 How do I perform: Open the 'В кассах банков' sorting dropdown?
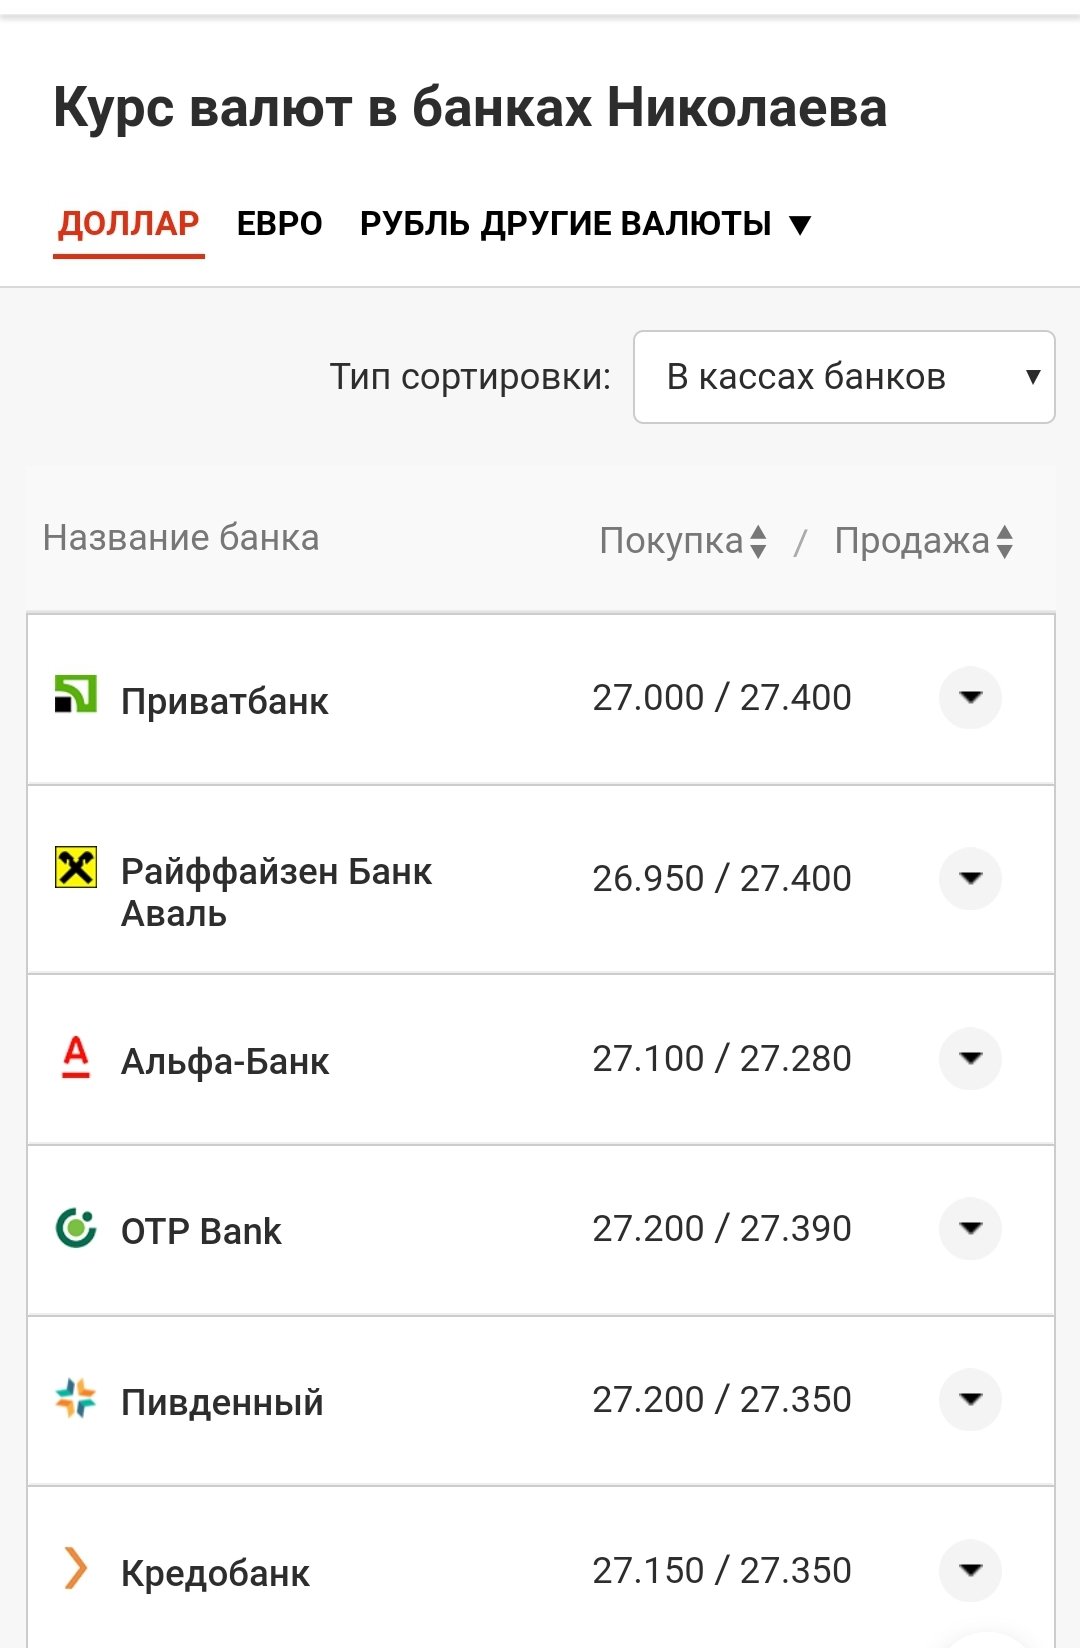click(x=844, y=377)
